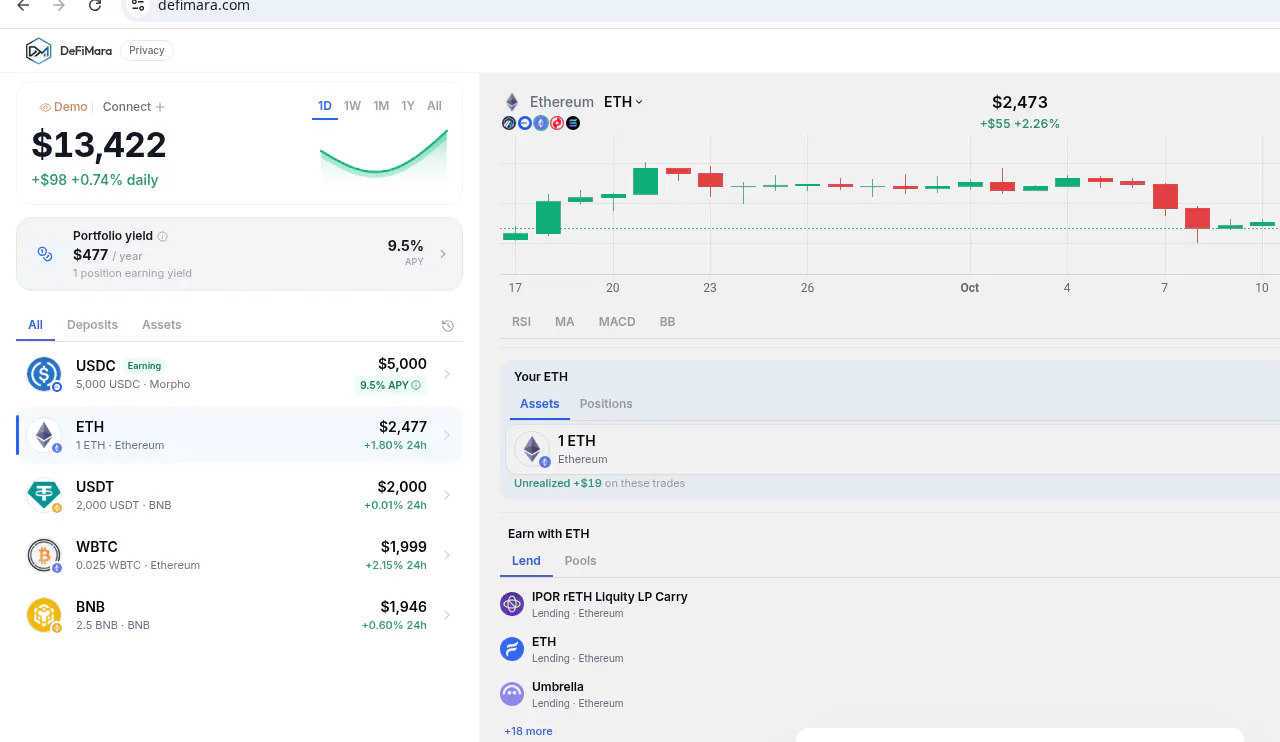Select the 1W time range
Viewport: 1280px width, 742px height.
352,106
